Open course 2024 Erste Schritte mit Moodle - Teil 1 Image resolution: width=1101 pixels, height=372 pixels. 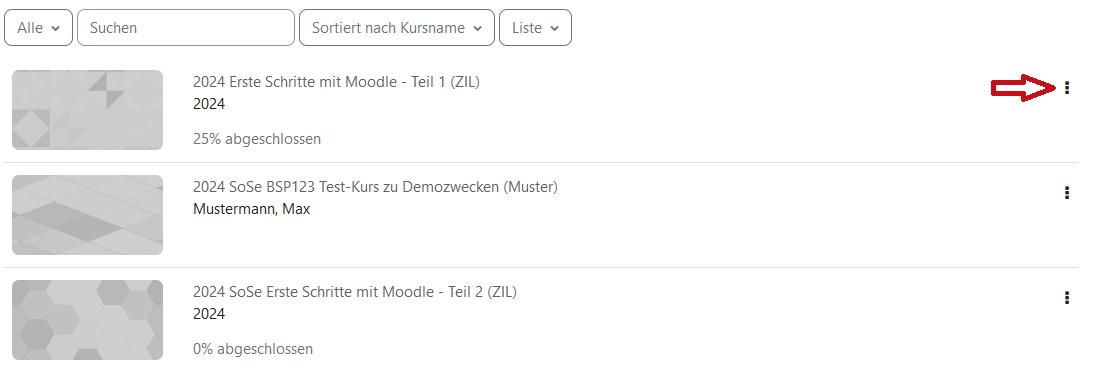coord(336,82)
